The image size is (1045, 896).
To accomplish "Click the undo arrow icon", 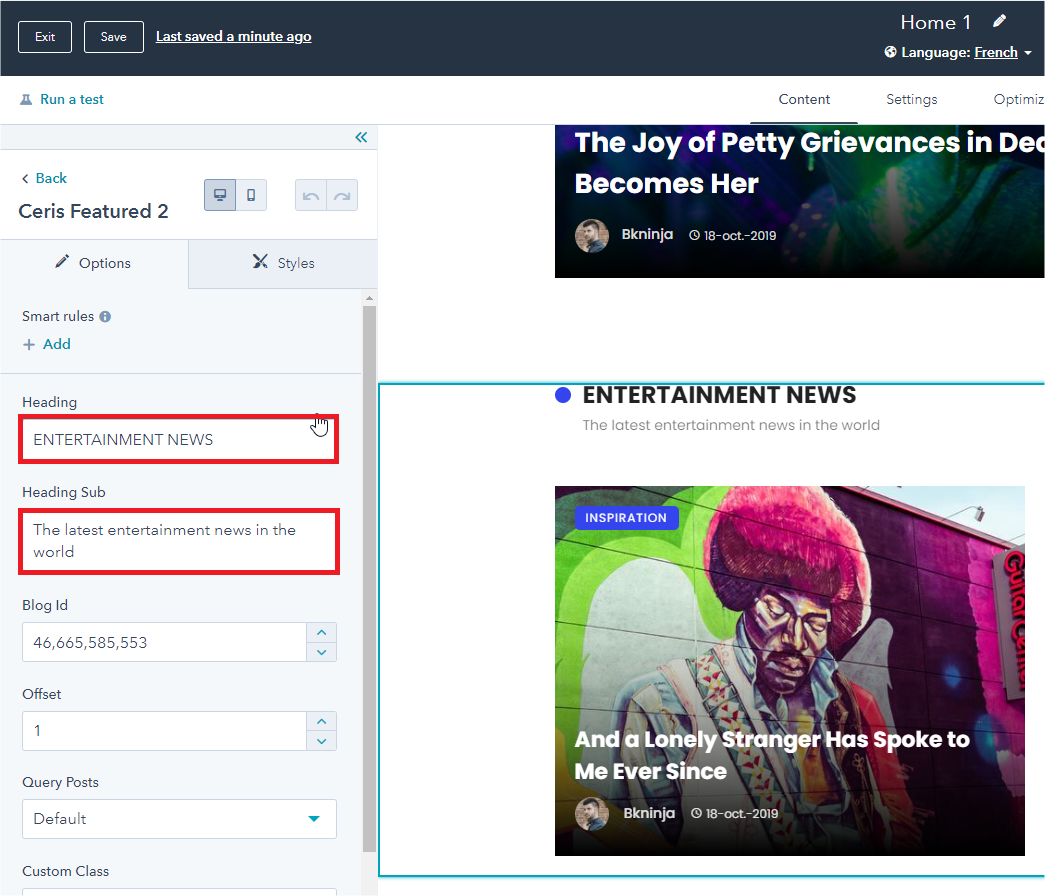I will click(311, 195).
